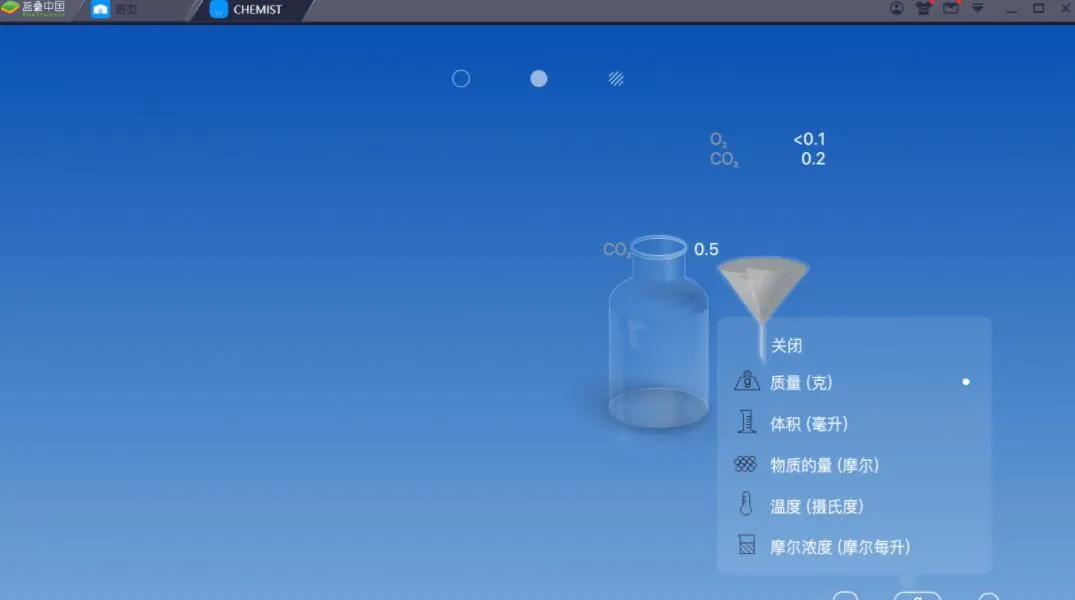Close the funnel menu via 关闭

786,345
